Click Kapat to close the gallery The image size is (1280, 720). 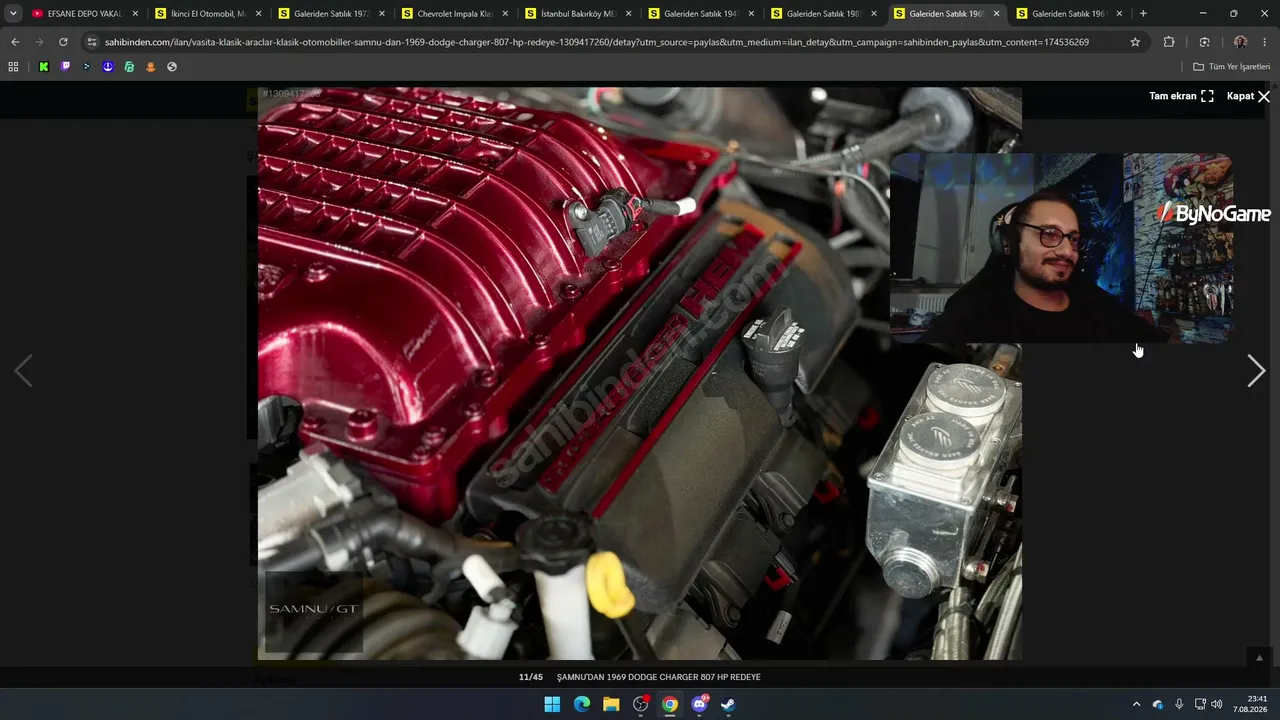click(x=1248, y=96)
